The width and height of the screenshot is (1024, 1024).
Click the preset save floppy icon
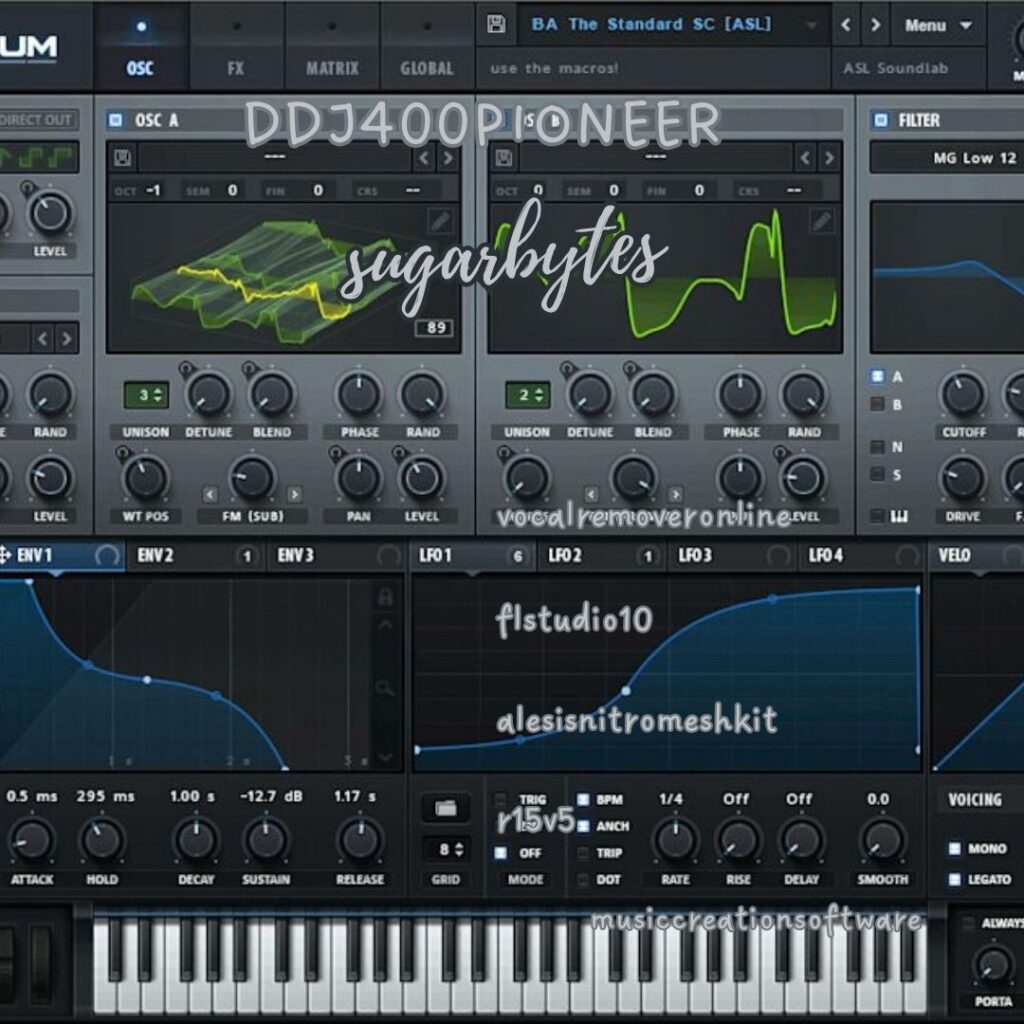[496, 25]
